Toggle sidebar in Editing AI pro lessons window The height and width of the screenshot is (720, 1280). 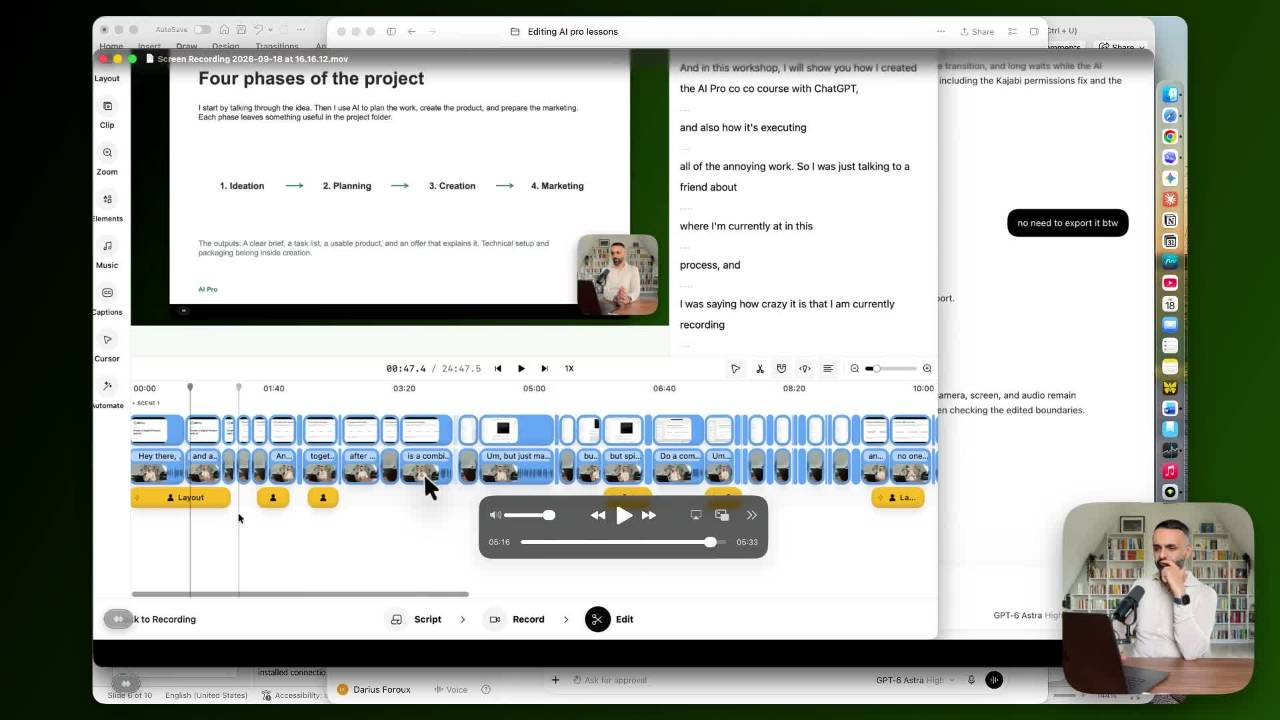coord(391,31)
